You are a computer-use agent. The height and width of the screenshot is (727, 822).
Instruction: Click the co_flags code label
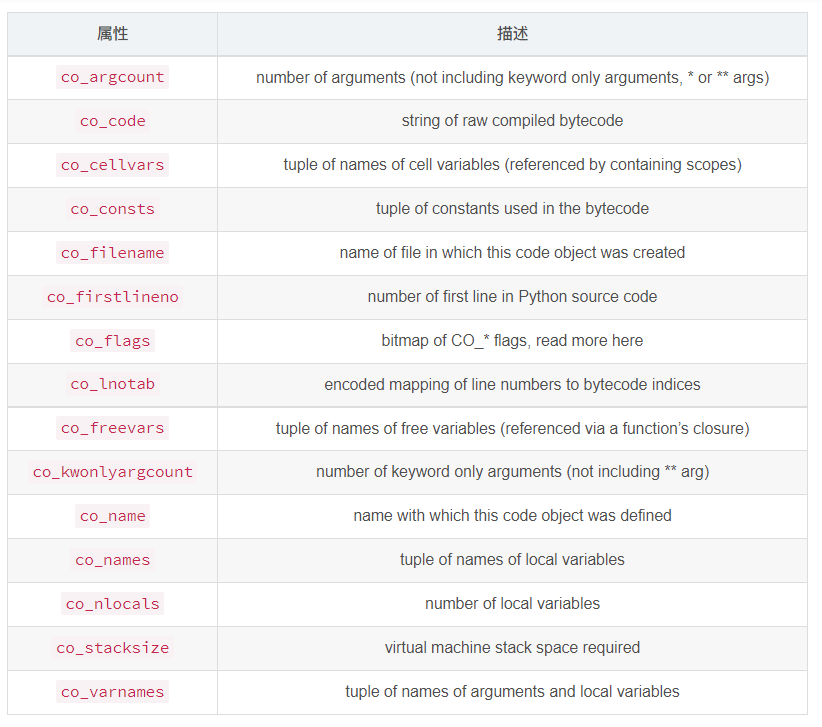[112, 341]
